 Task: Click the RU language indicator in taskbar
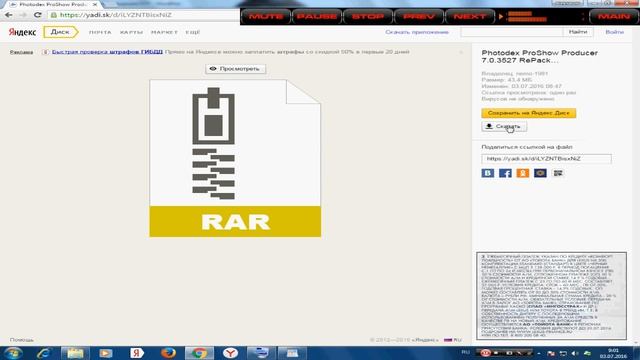click(x=465, y=352)
